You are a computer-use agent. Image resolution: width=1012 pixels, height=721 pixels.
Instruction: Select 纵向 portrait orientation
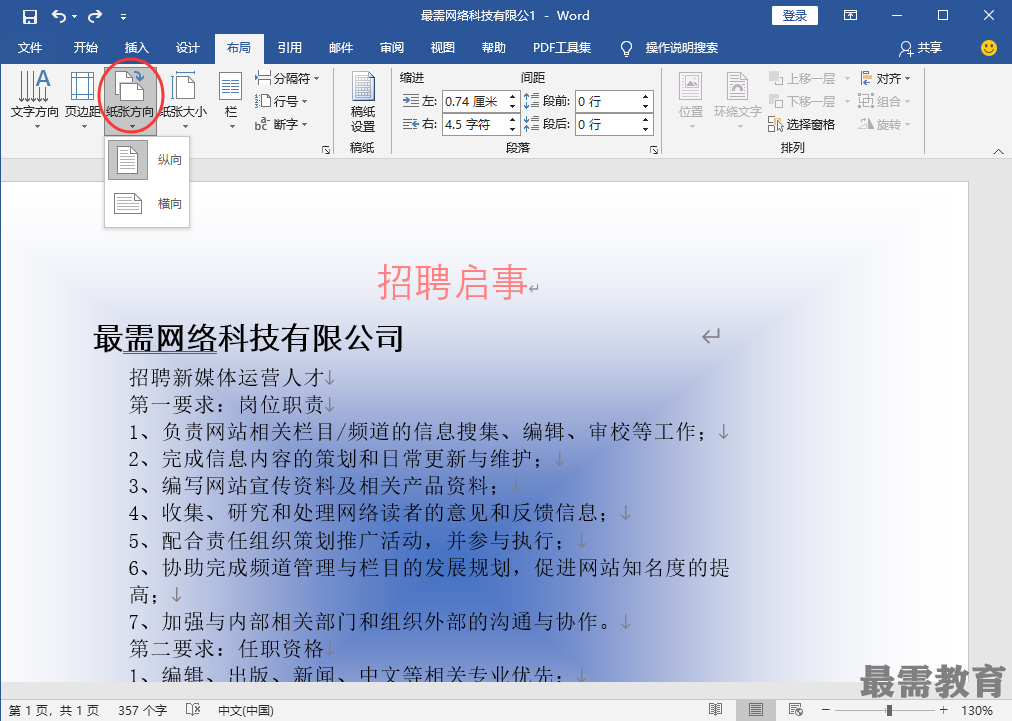point(147,159)
